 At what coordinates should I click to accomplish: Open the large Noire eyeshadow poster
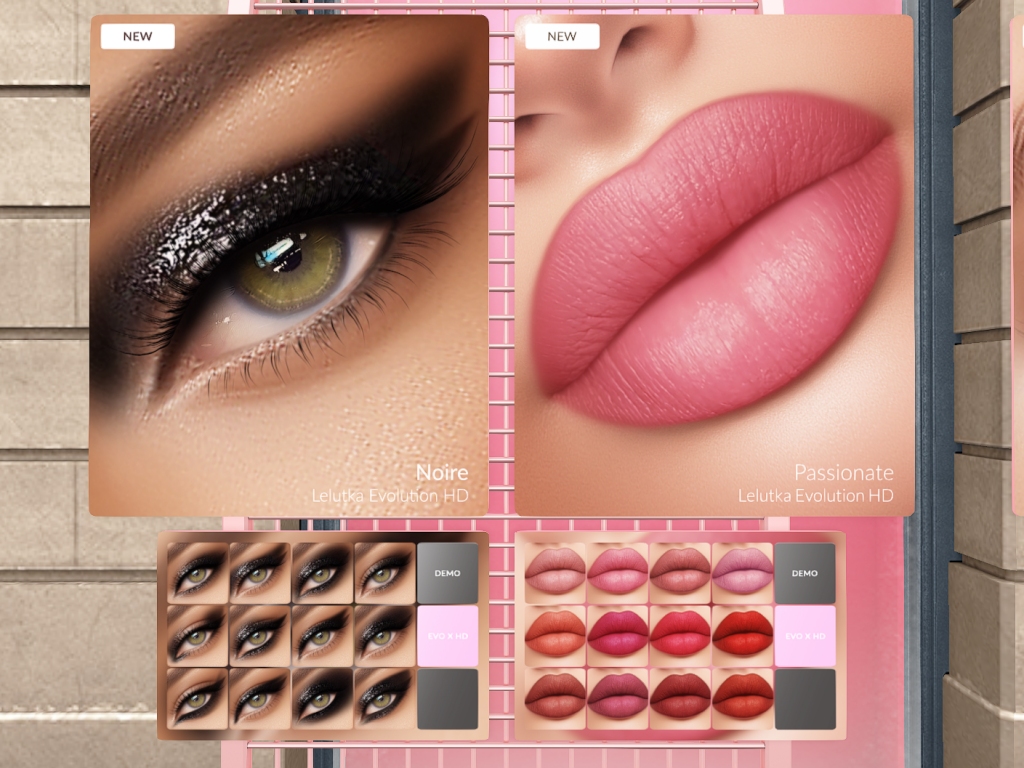[289, 265]
